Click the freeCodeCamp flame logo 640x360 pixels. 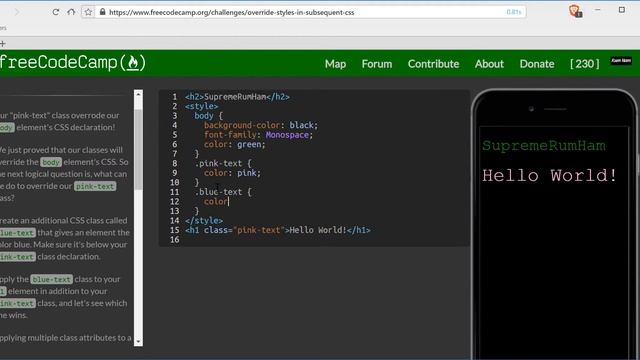click(133, 63)
